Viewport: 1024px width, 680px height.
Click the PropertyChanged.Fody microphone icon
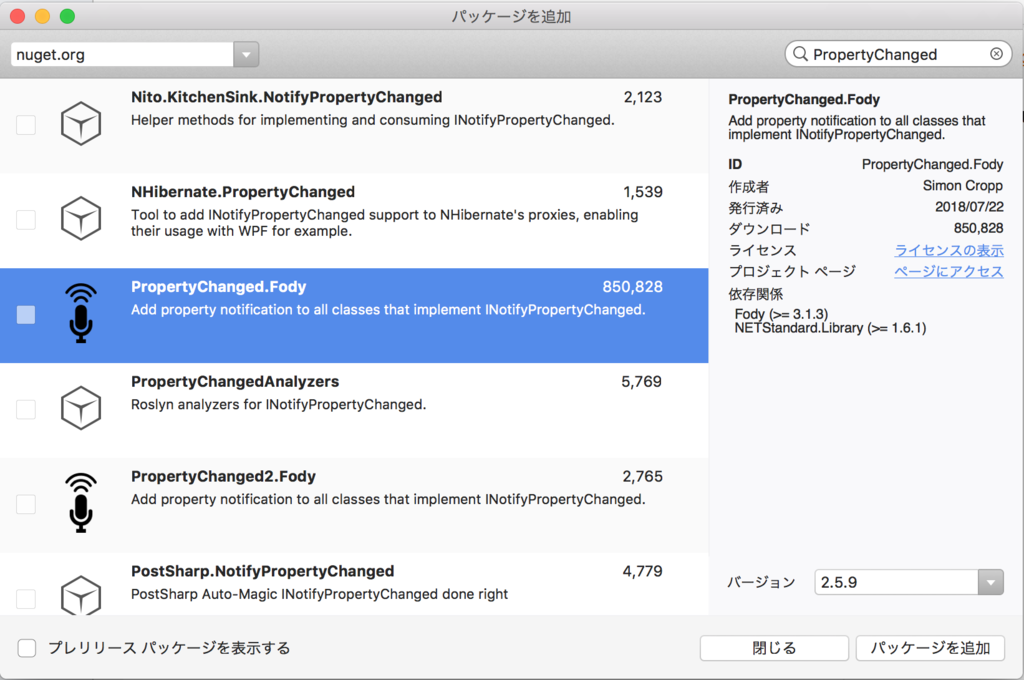point(81,313)
